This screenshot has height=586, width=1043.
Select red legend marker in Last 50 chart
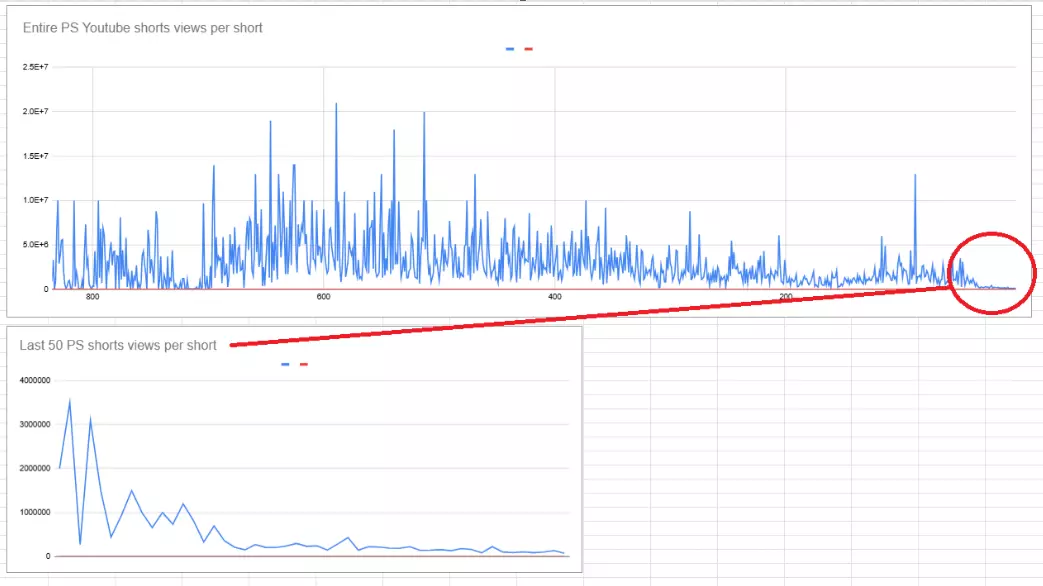(304, 365)
